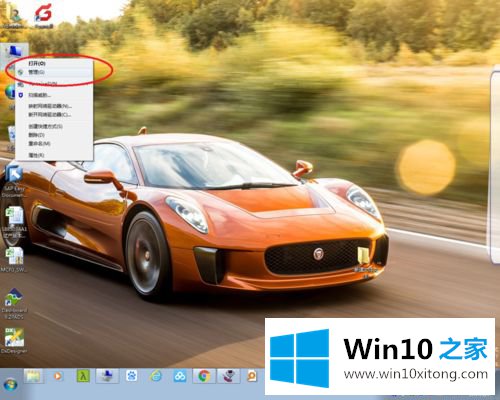The width and height of the screenshot is (500, 400).
Task: Open the blue cloud taskbar app
Action: pyautogui.click(x=180, y=376)
